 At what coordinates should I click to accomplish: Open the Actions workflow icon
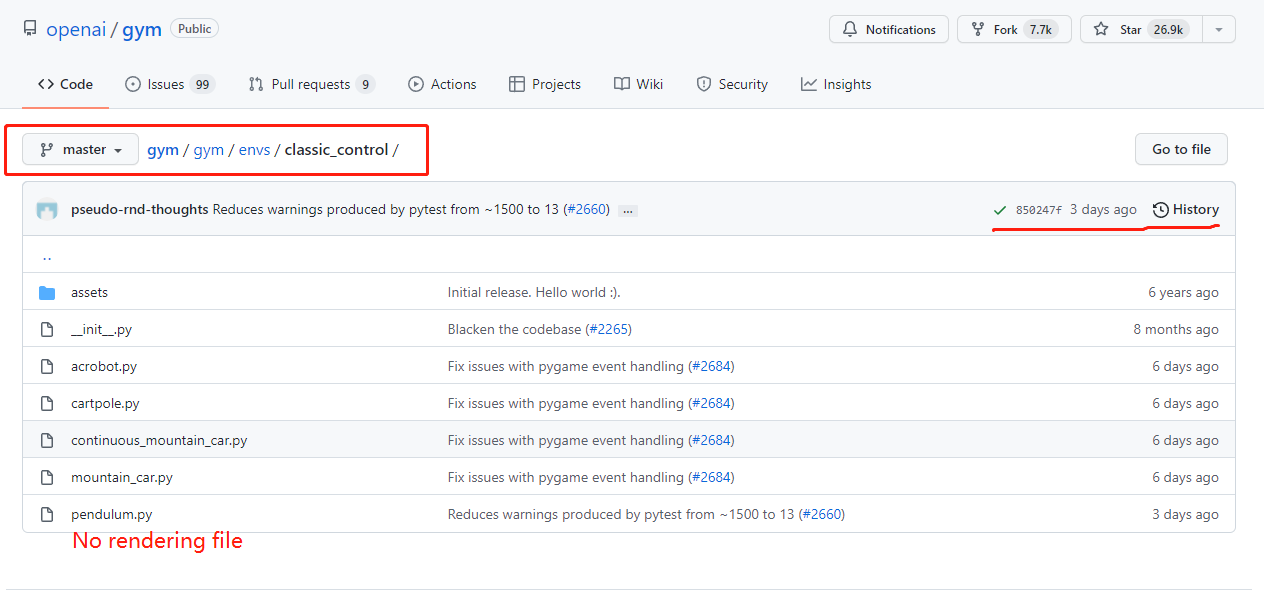click(416, 84)
